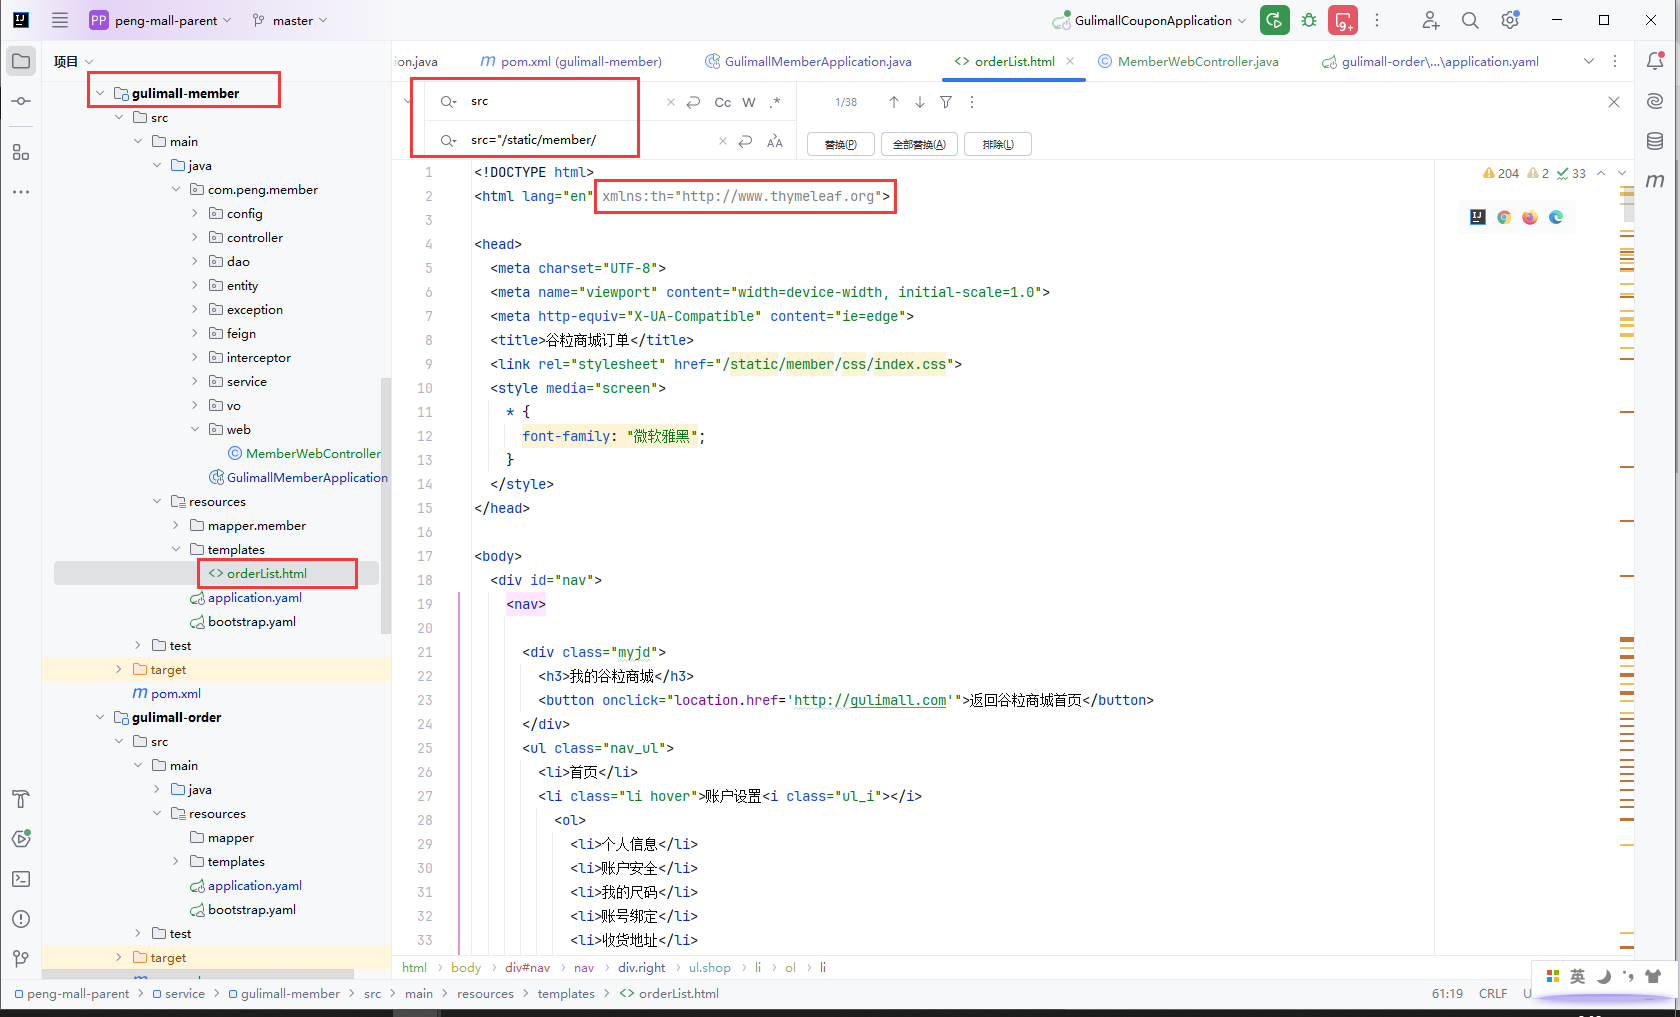
Task: Open the Services tool window
Action: (21, 839)
